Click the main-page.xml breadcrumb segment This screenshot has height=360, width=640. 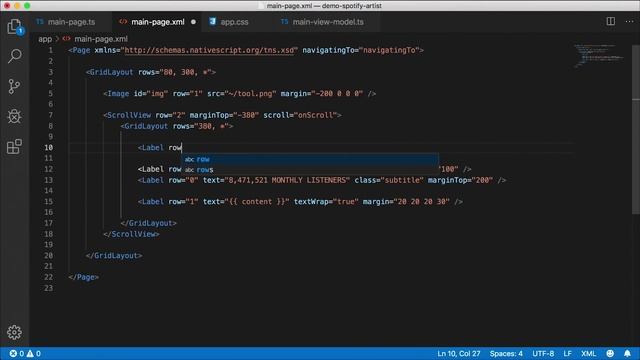[96, 39]
